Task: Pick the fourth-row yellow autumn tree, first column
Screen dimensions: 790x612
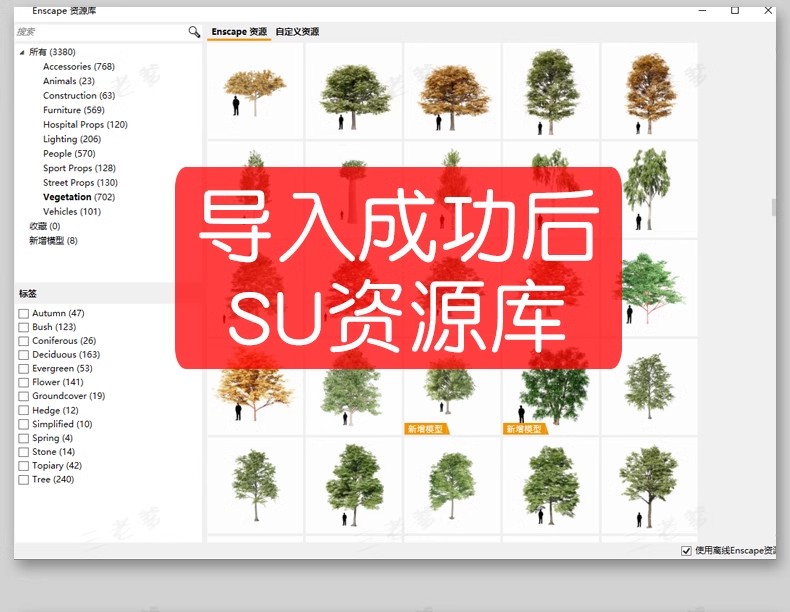Action: tap(255, 398)
